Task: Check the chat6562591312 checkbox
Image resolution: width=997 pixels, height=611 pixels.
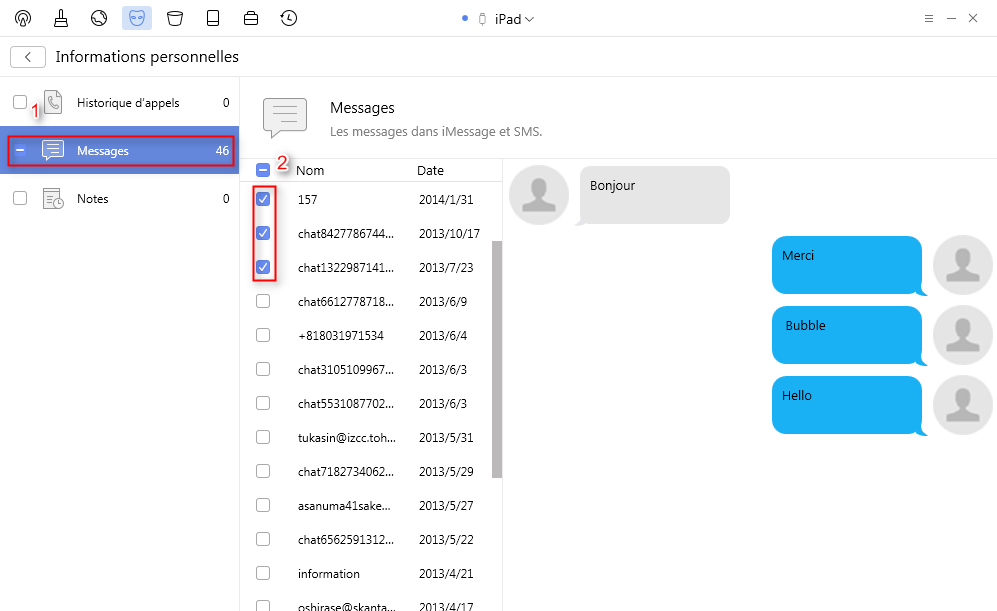Action: (x=263, y=539)
